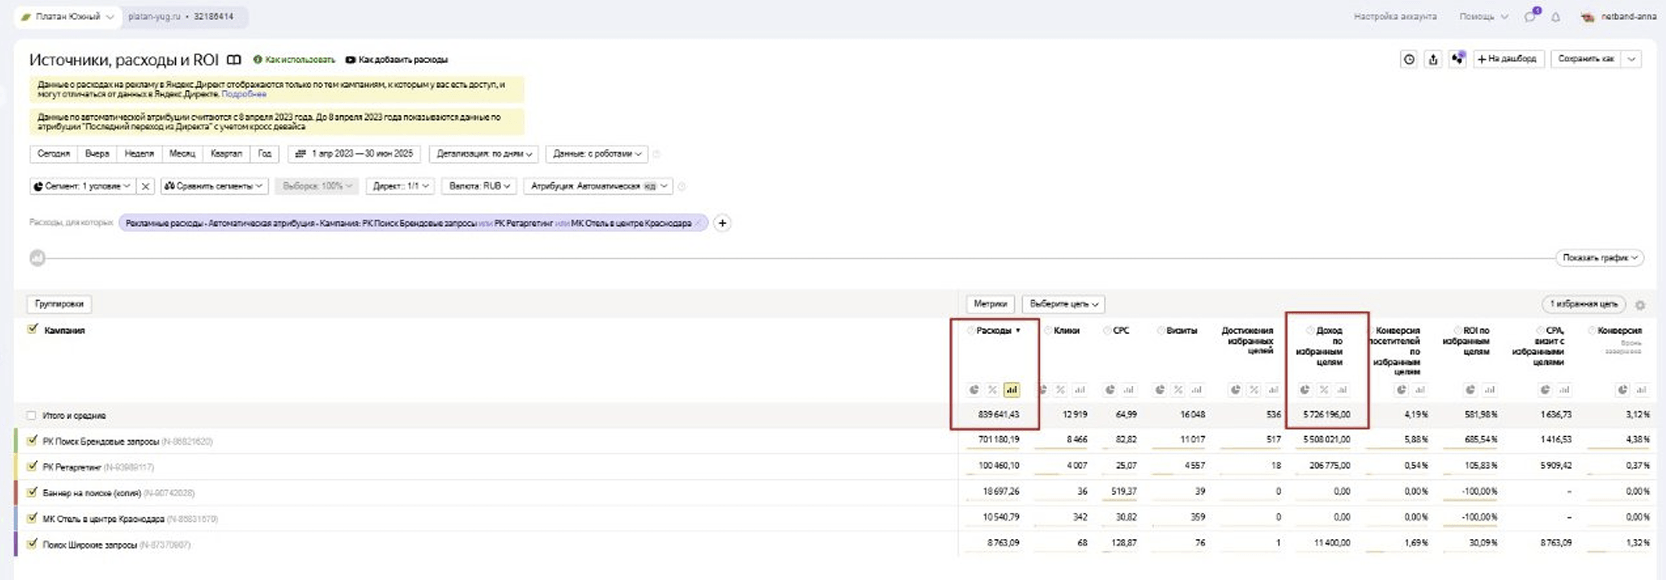This screenshot has height=580, width=1666.
Task: Click the На дашборд button
Action: 1508,59
